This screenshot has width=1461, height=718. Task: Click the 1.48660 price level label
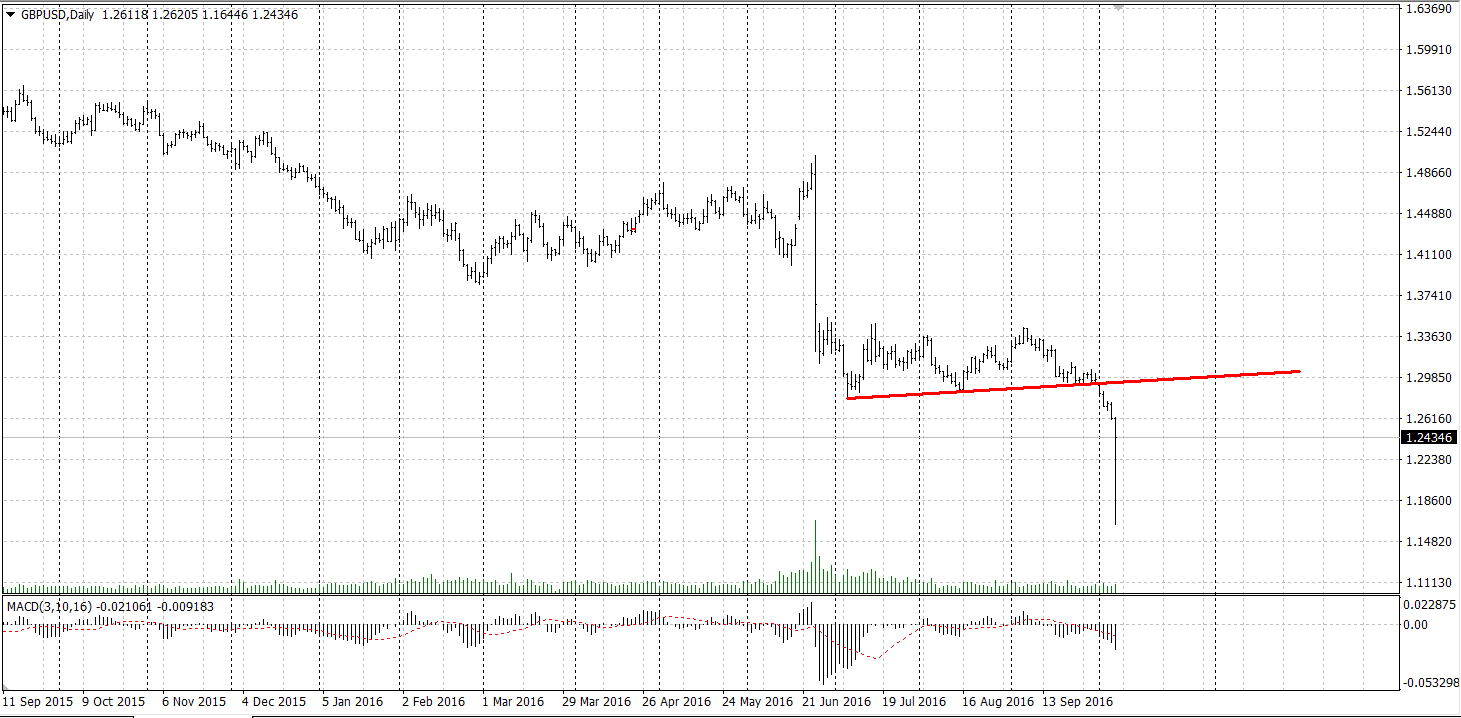(1428, 172)
